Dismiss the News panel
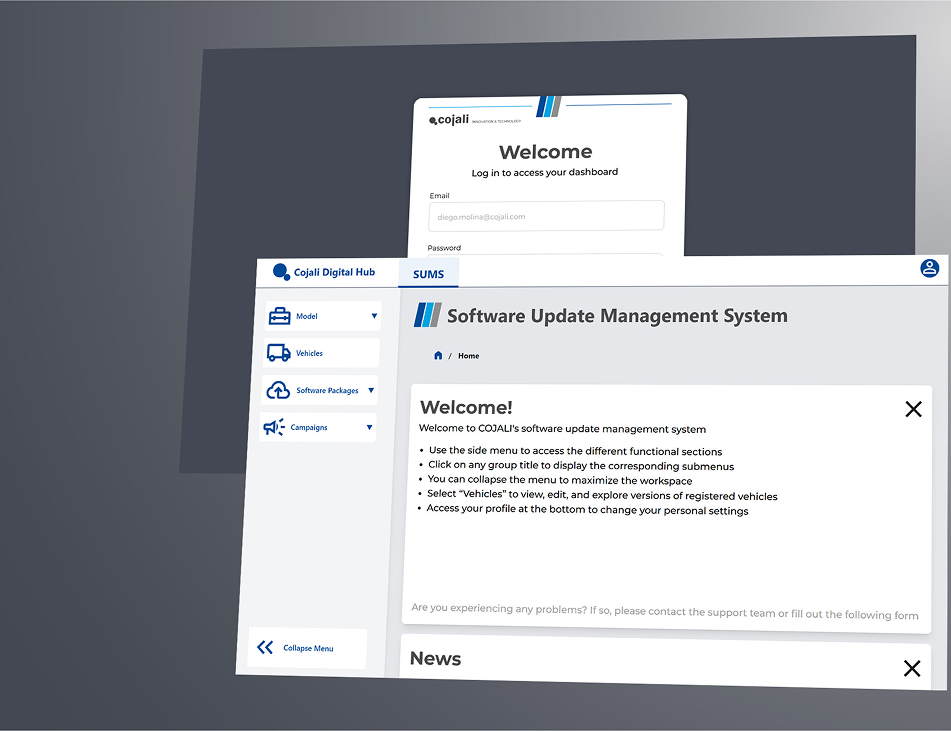The width and height of the screenshot is (951, 731). tap(911, 669)
